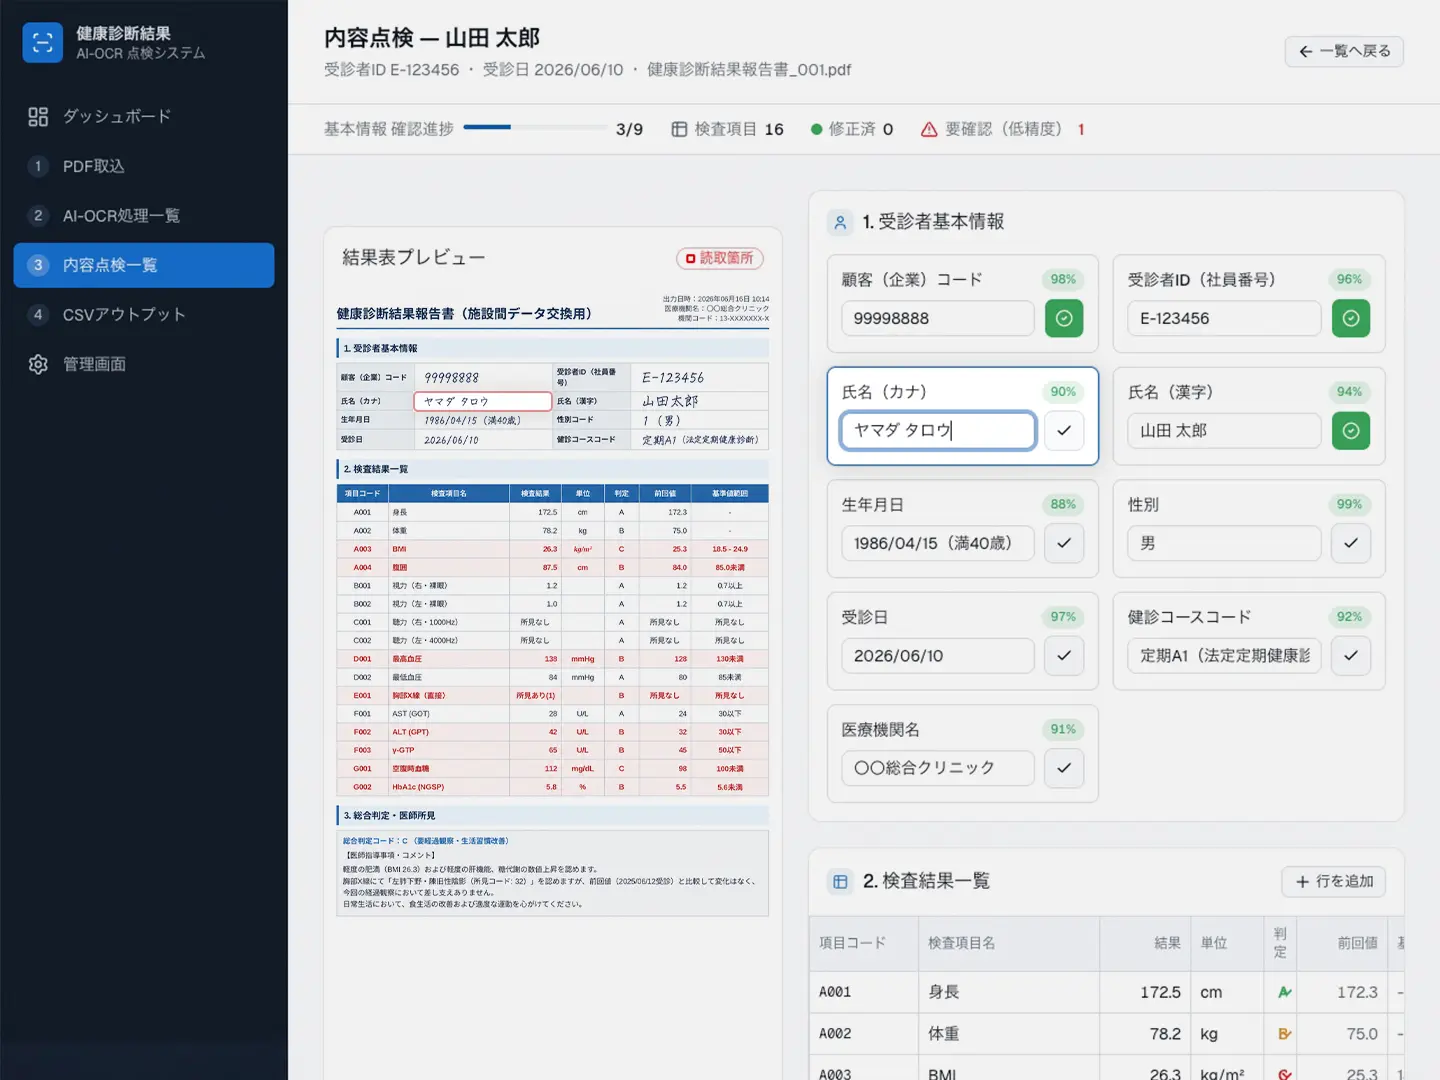
Task: Return to the list with 一覧へ戻る
Action: click(x=1344, y=51)
